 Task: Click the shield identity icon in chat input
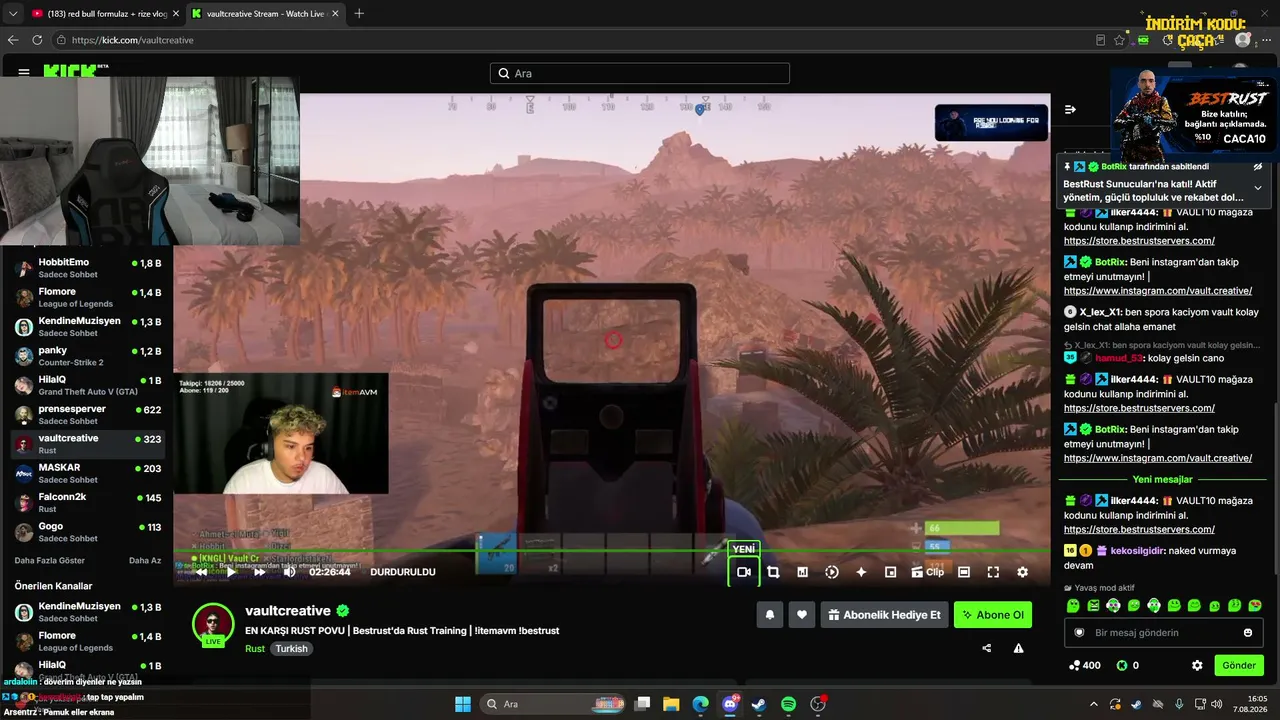click(1079, 633)
